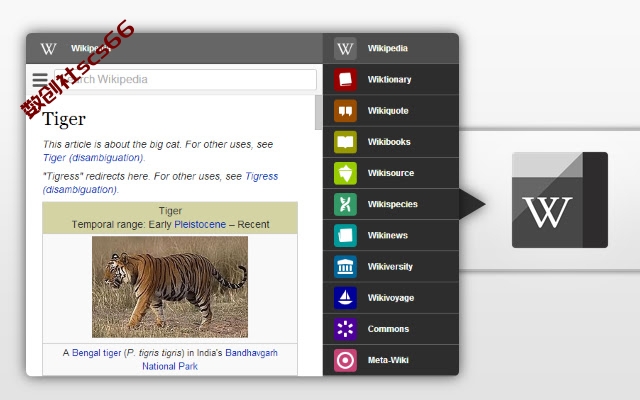640x400 pixels.
Task: Click the Temporal range infobox text
Action: click(170, 224)
